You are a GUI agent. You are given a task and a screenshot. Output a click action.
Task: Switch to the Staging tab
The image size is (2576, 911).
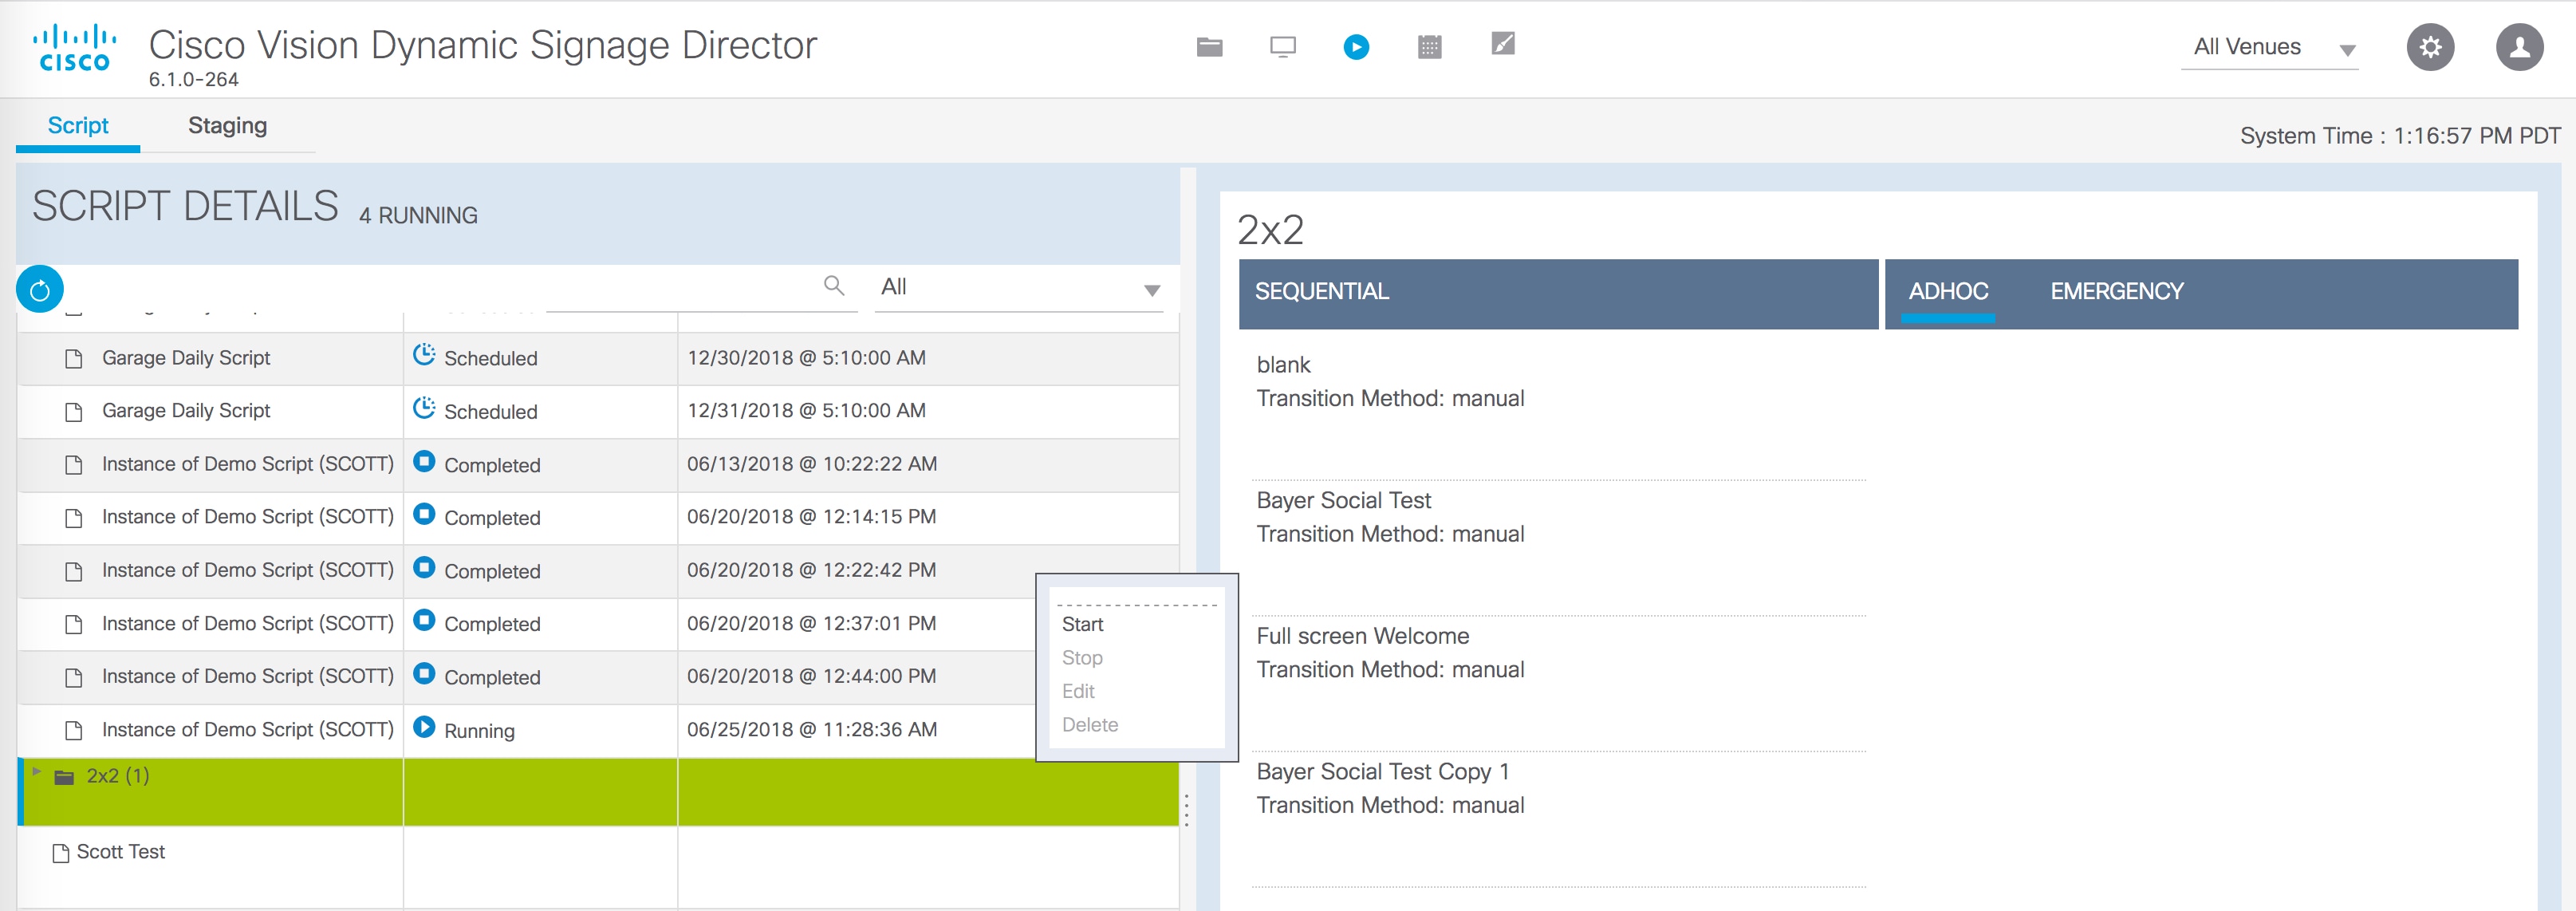pos(227,125)
